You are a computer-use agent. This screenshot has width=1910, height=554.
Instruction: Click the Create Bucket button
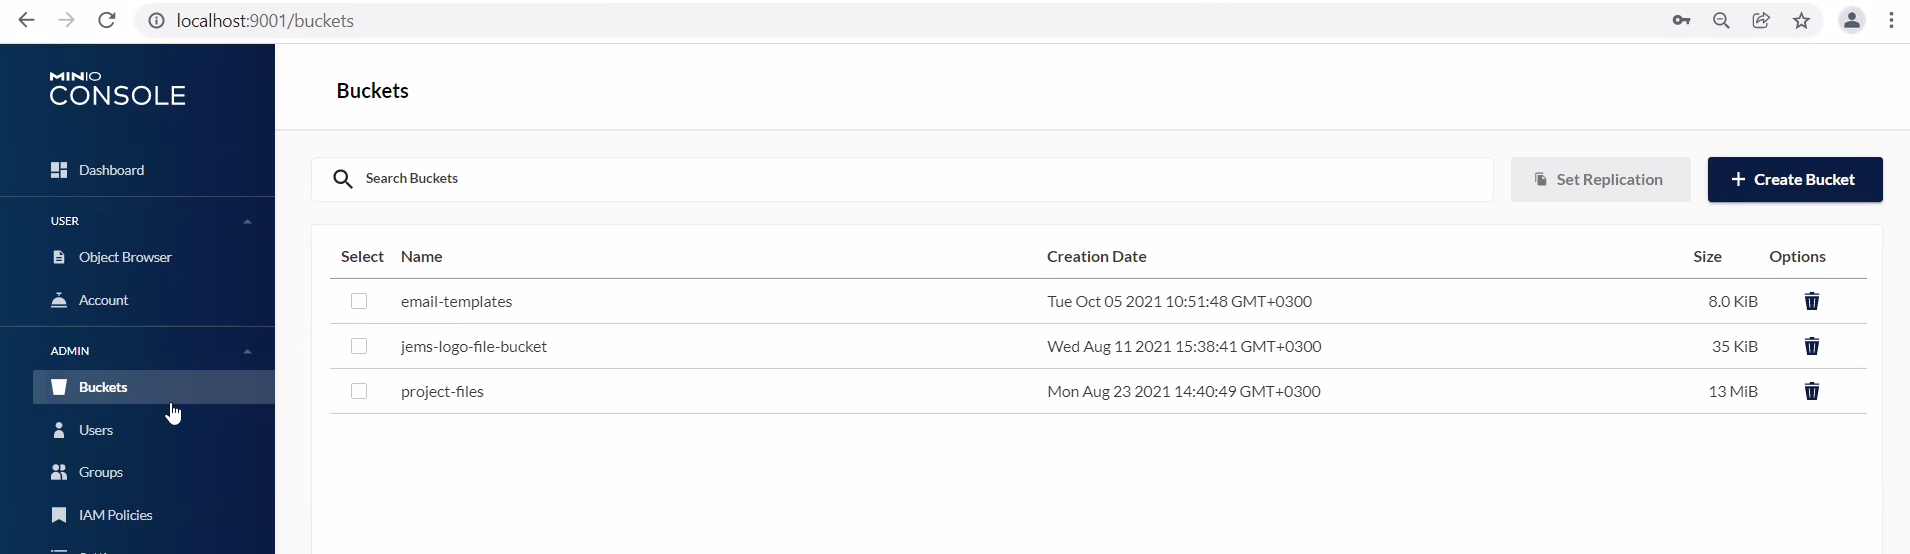point(1794,179)
